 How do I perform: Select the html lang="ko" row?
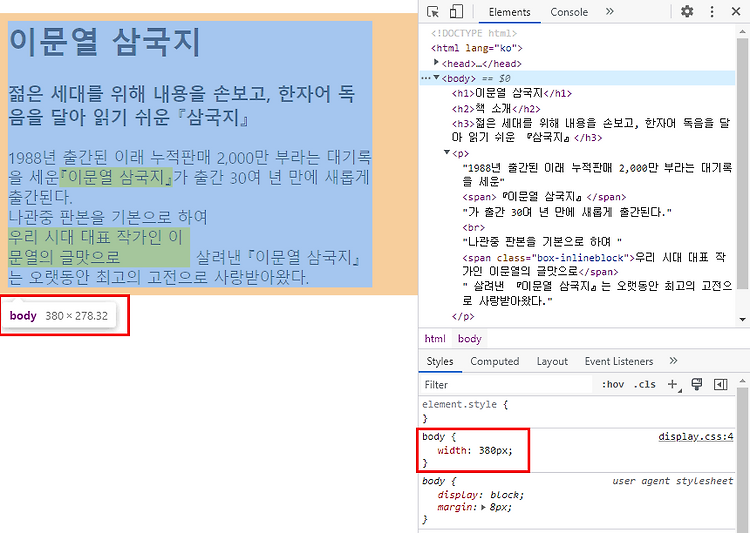click(x=476, y=48)
